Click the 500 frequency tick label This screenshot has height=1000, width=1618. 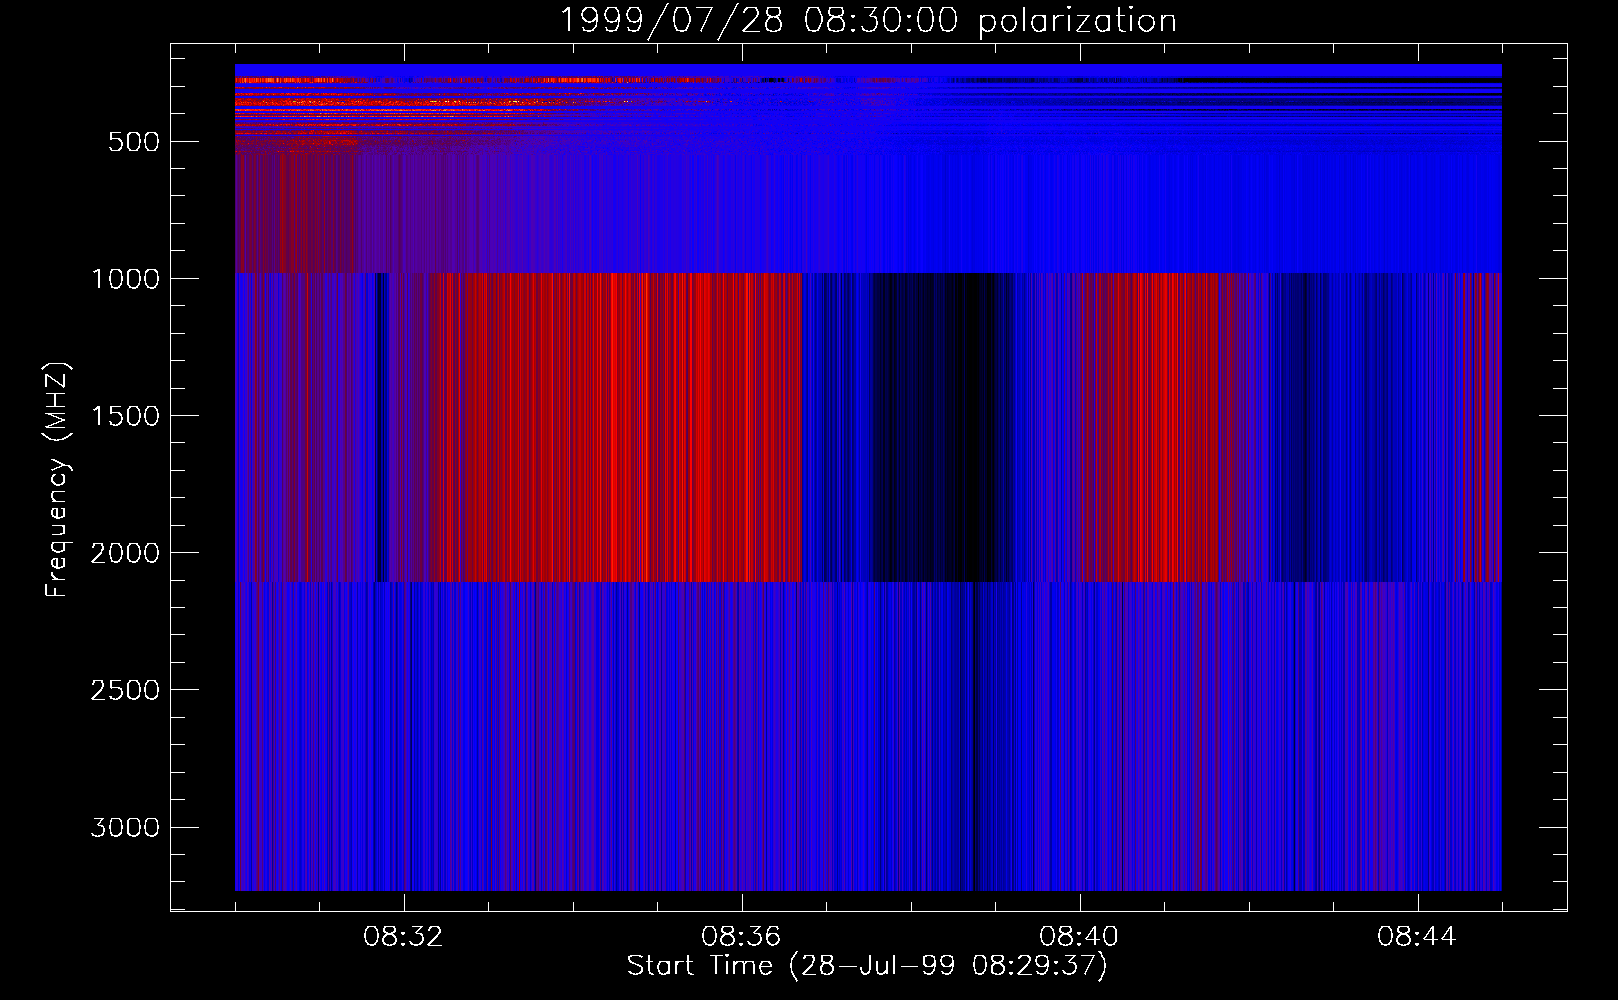pyautogui.click(x=133, y=142)
